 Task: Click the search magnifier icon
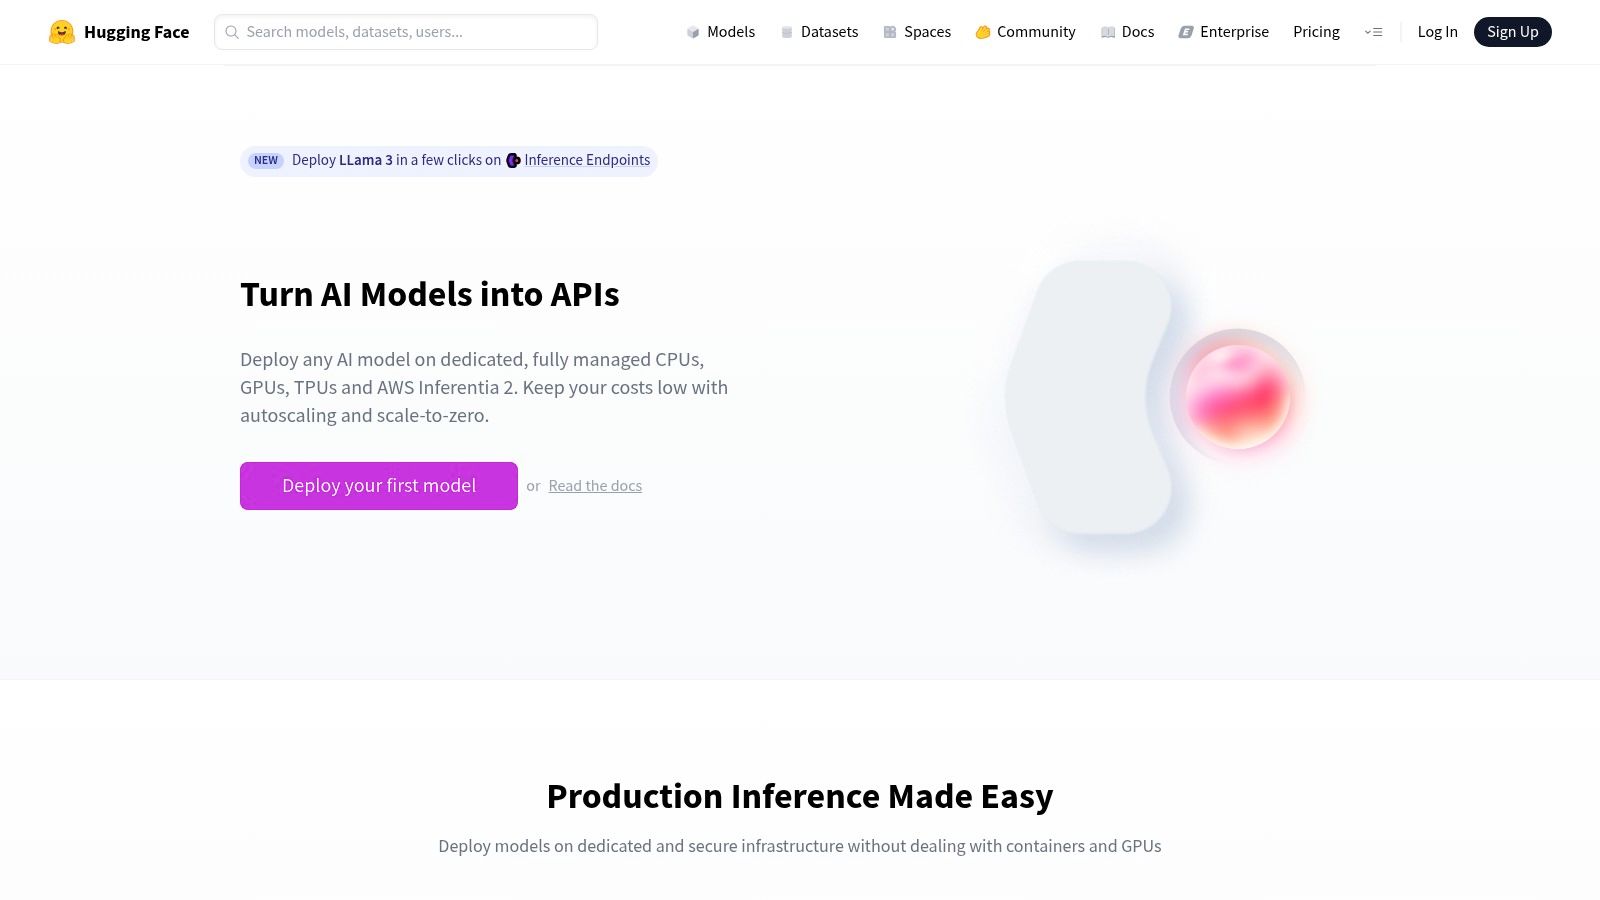232,32
